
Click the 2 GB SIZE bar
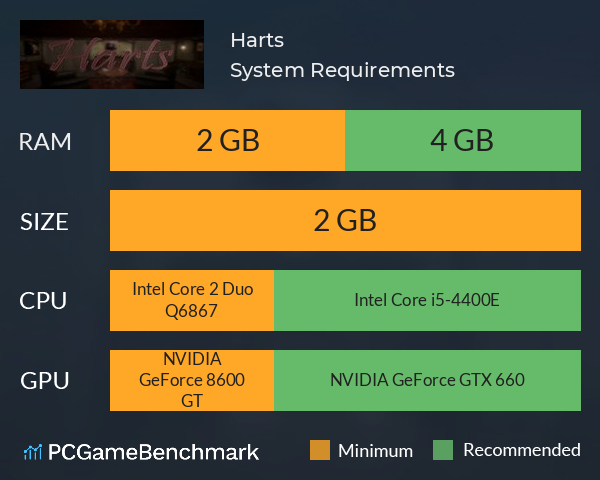[345, 220]
